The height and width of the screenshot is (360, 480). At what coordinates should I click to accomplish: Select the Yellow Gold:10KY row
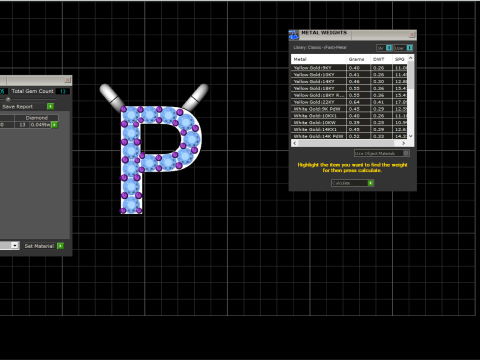pyautogui.click(x=349, y=75)
